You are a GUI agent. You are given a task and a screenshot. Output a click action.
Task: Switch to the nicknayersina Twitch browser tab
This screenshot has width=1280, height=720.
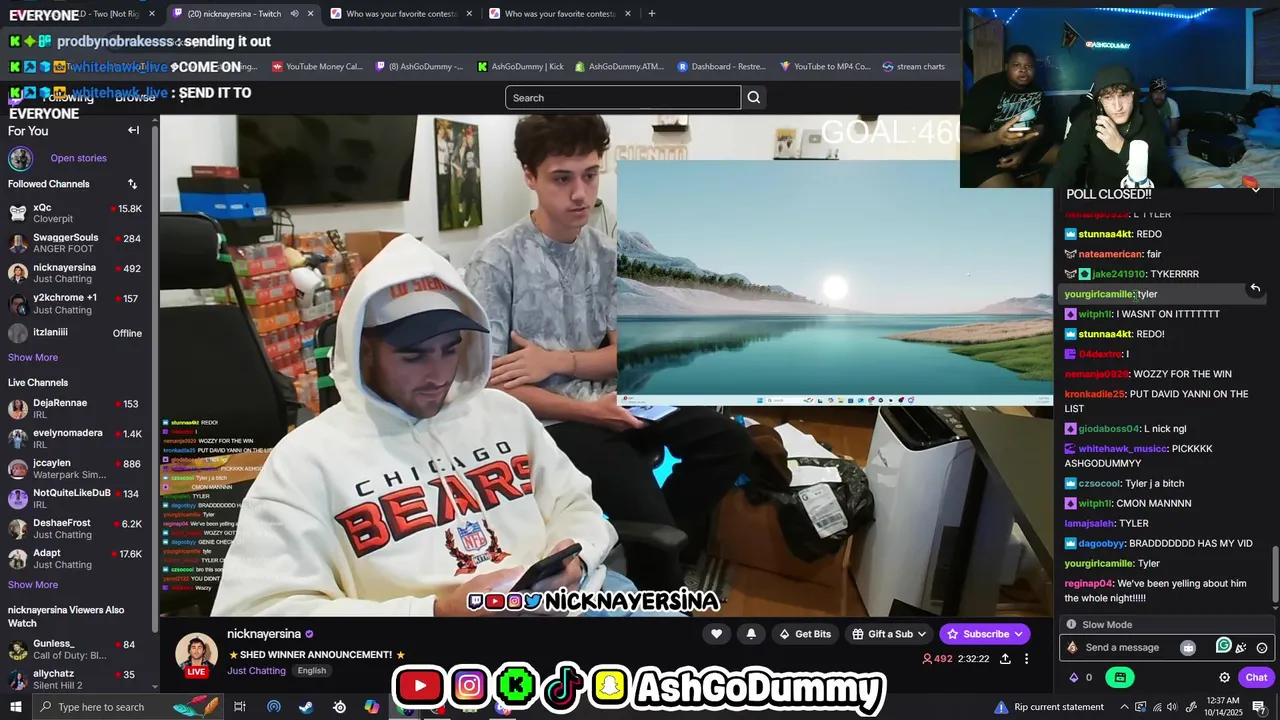point(242,14)
